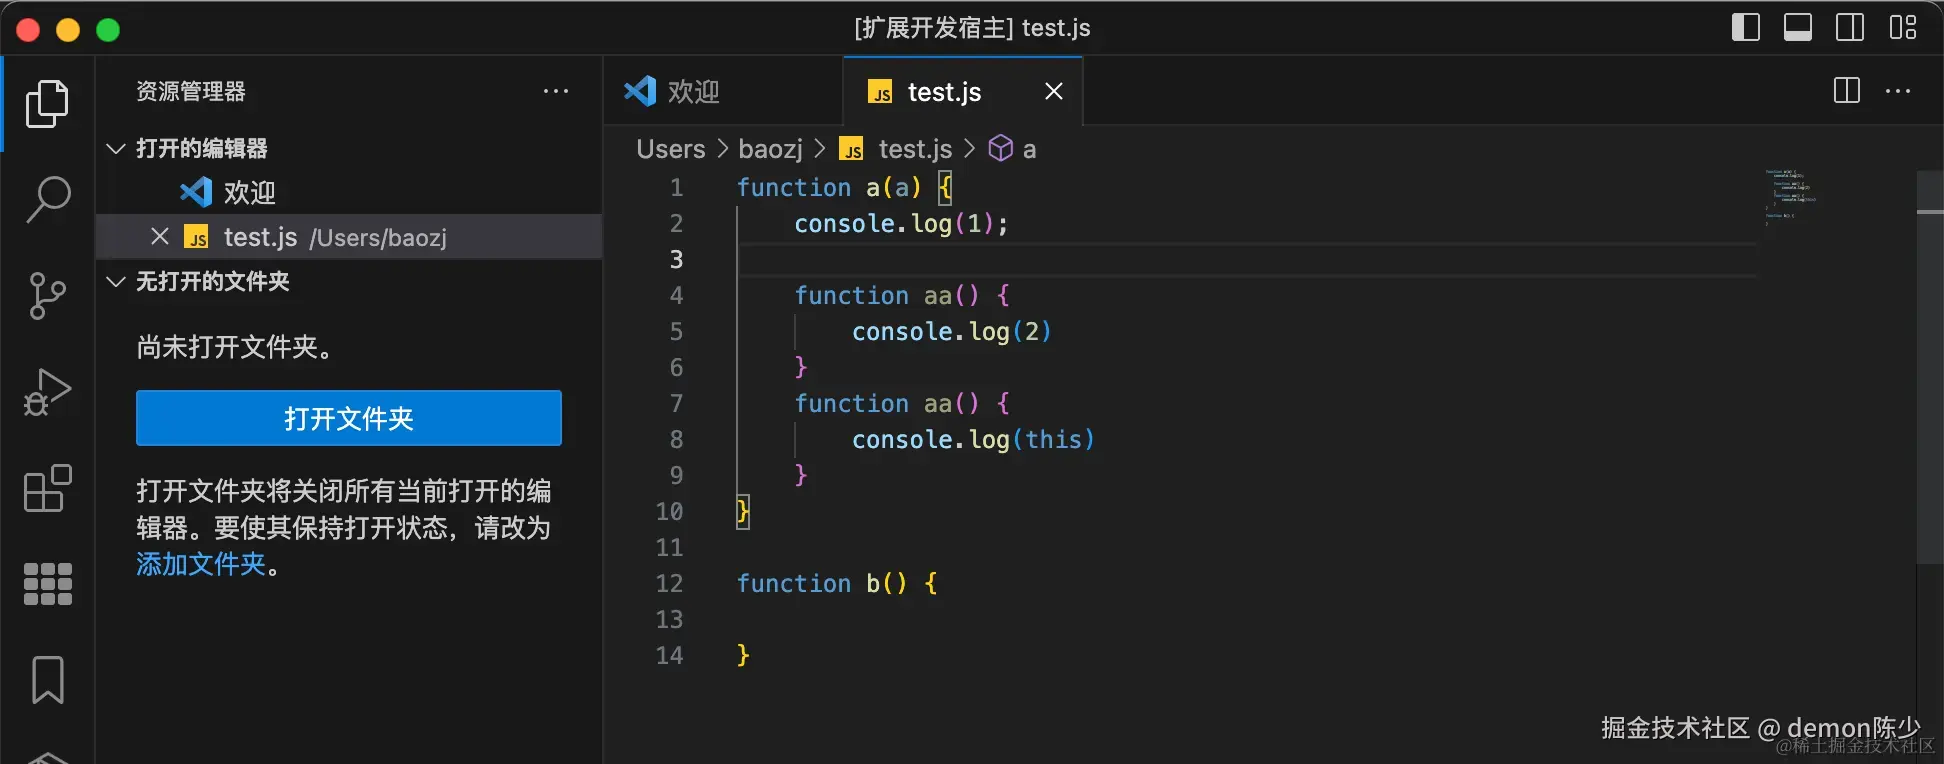1944x764 pixels.
Task: Open the Bookmarks view icon
Action: 47,680
